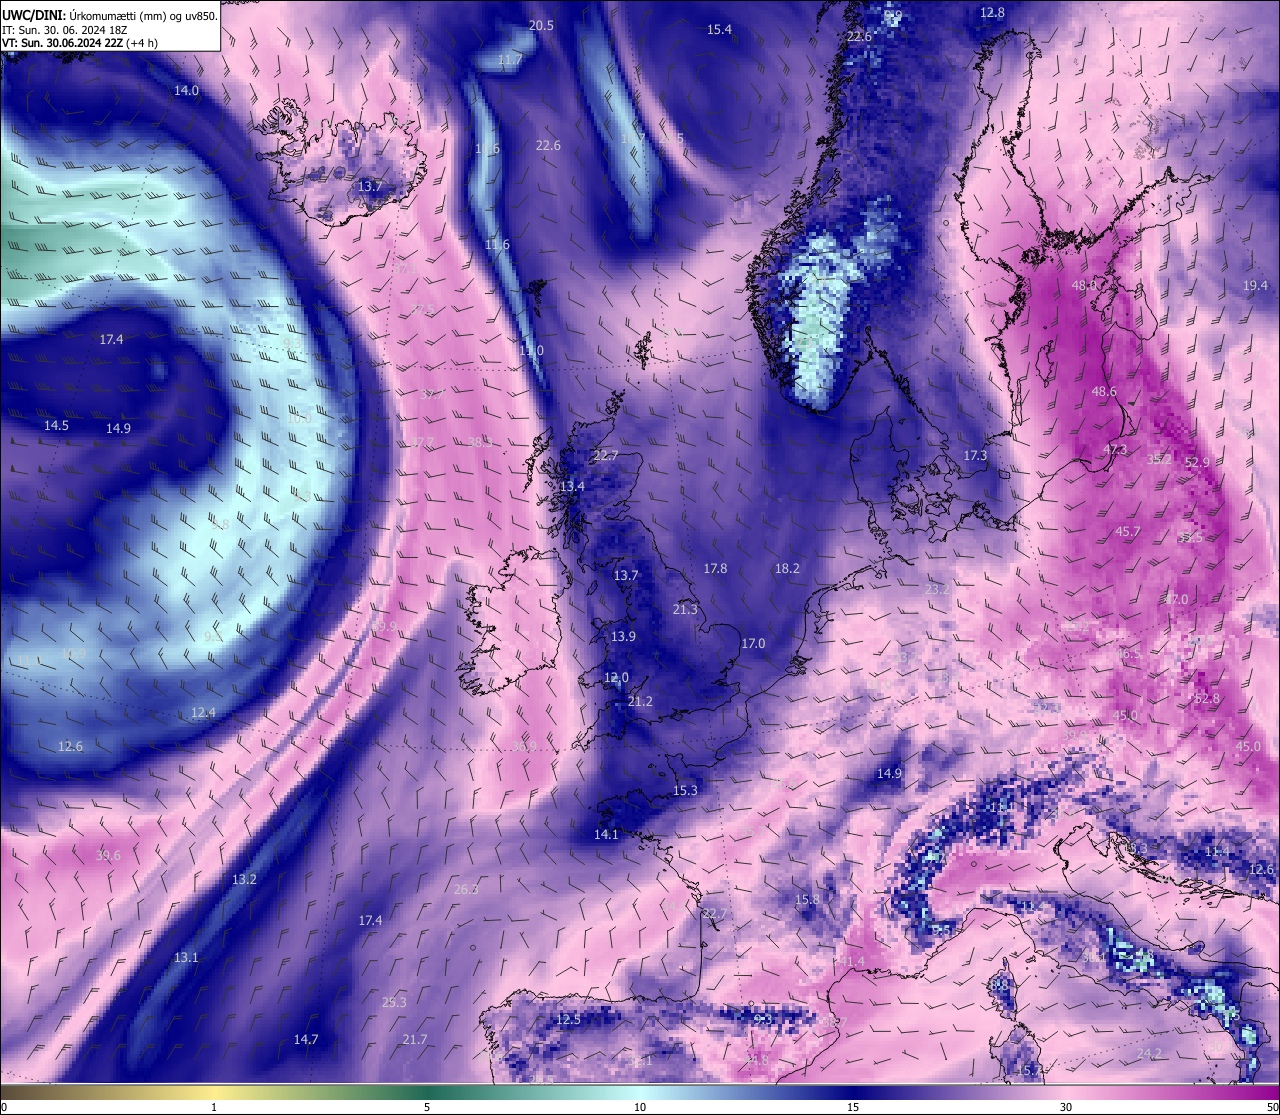This screenshot has width=1280, height=1115.
Task: Click the 17.3 value label
Action: [x=975, y=455]
